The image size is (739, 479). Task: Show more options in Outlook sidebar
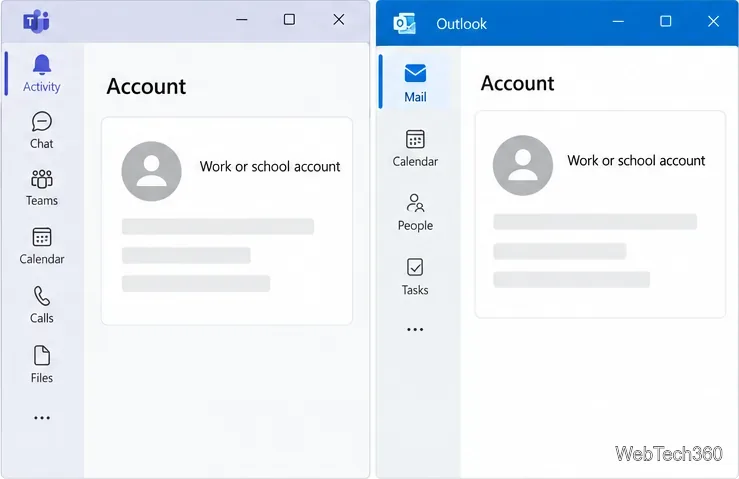pyautogui.click(x=415, y=329)
